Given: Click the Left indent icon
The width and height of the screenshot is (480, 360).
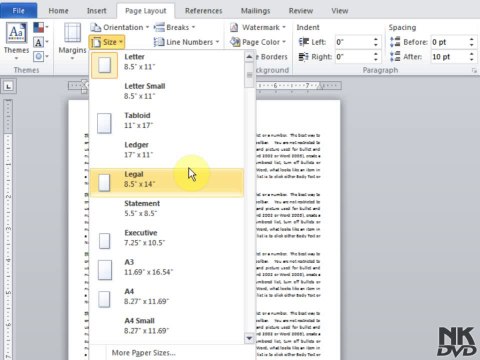Looking at the screenshot, I should pos(304,42).
